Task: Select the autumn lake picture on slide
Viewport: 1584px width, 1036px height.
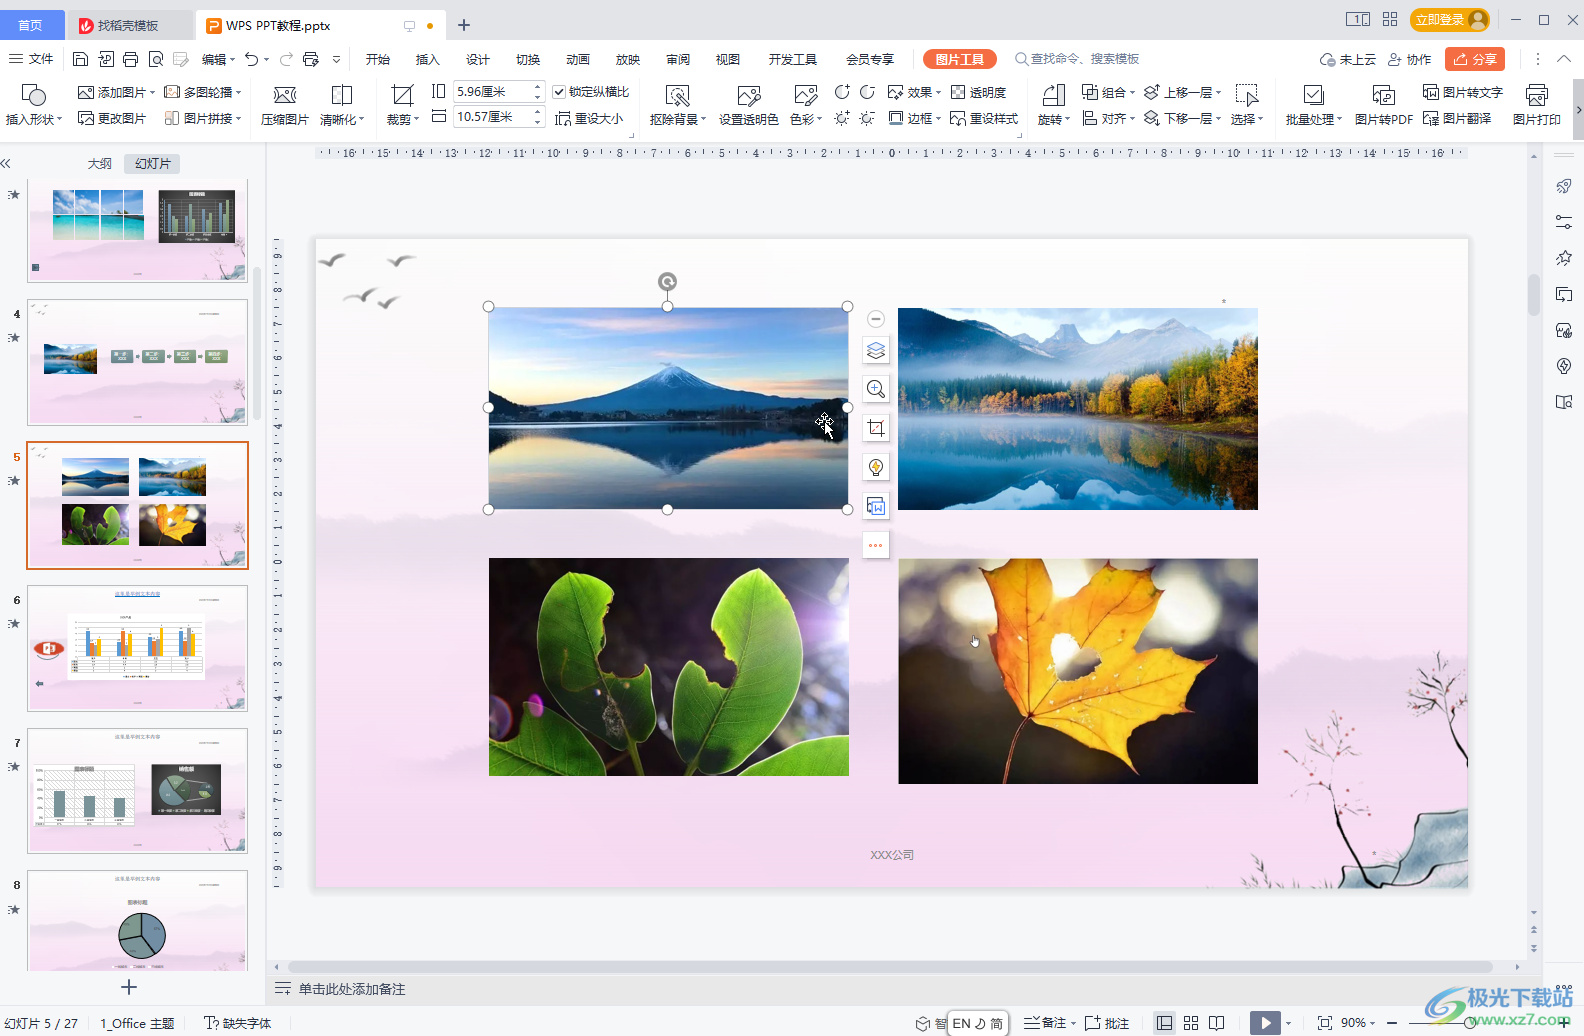Action: pos(1078,409)
